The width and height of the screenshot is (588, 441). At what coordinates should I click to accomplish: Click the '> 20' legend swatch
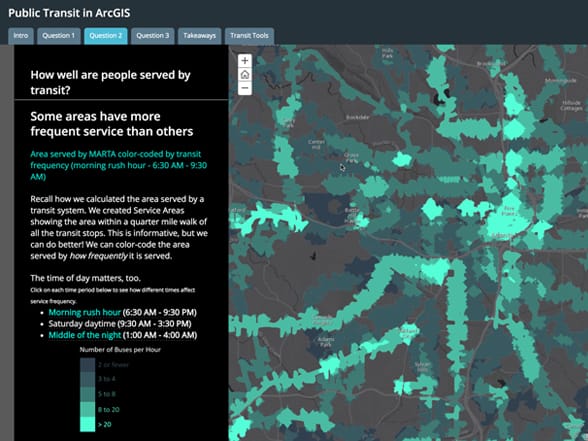[x=87, y=424]
